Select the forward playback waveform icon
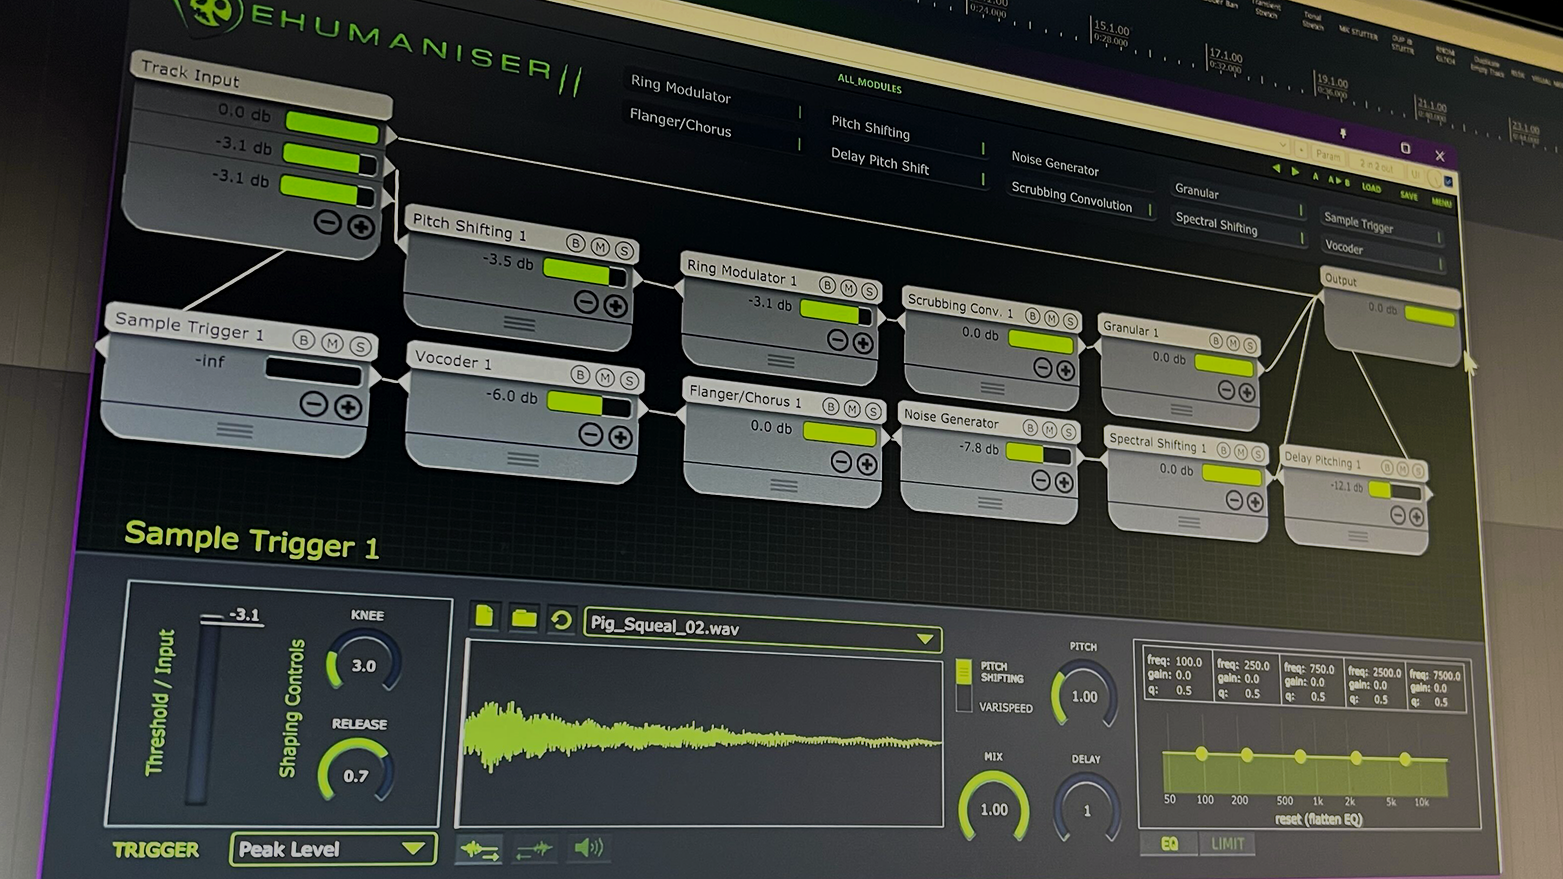Screen dimensions: 1563x879 pos(479,849)
